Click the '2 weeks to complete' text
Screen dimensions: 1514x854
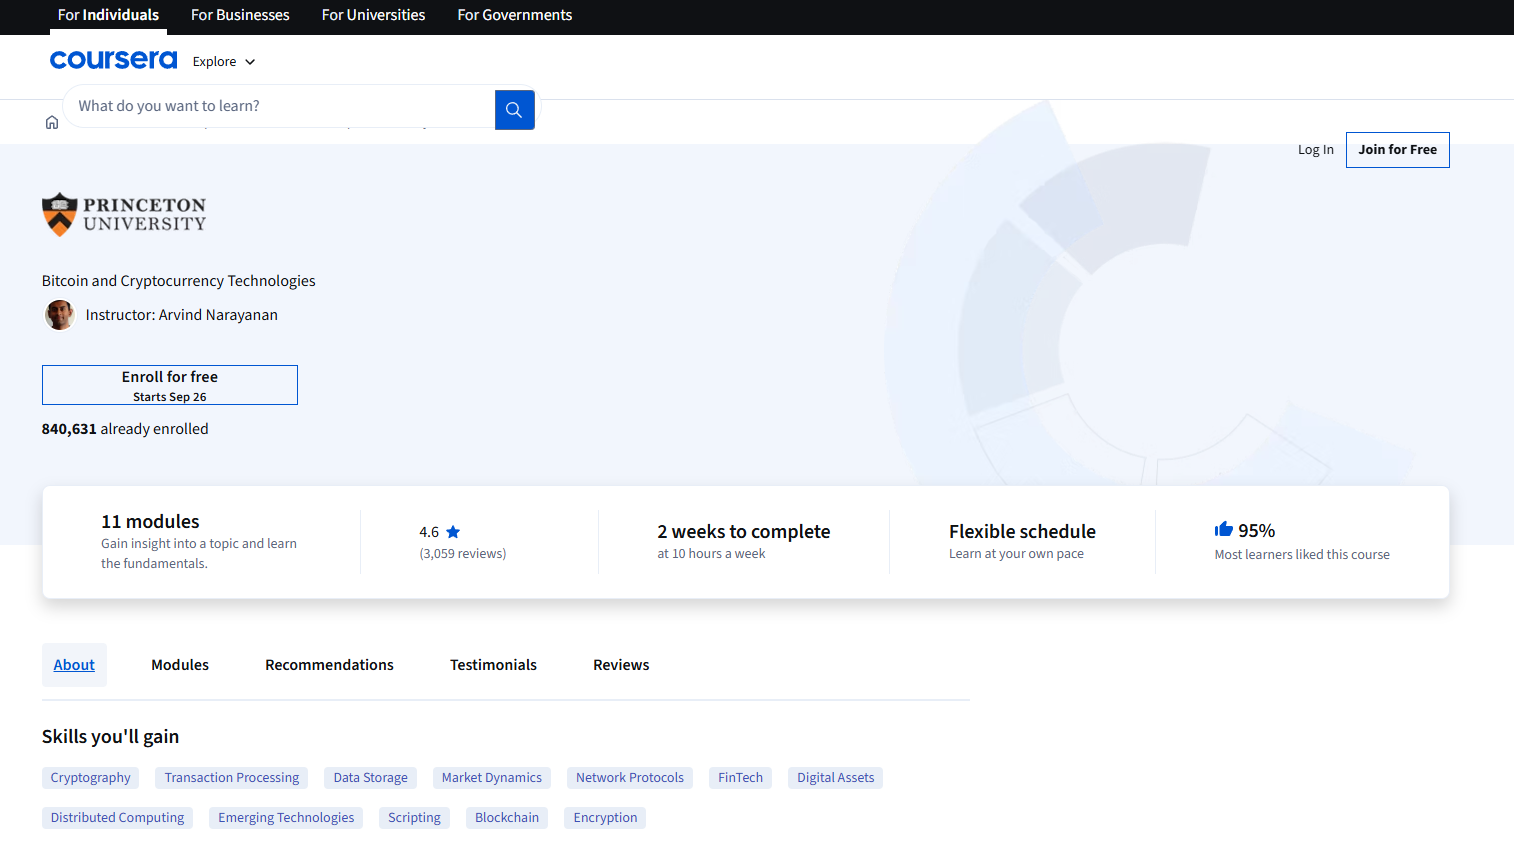[744, 532]
